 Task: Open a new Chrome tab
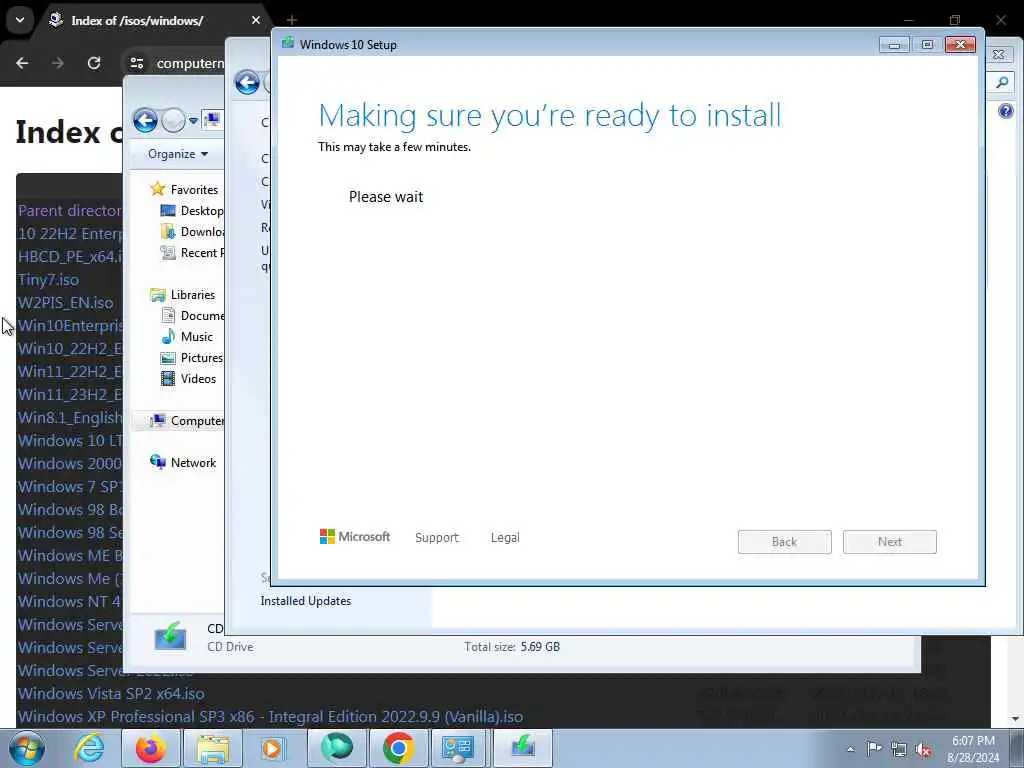pos(292,20)
